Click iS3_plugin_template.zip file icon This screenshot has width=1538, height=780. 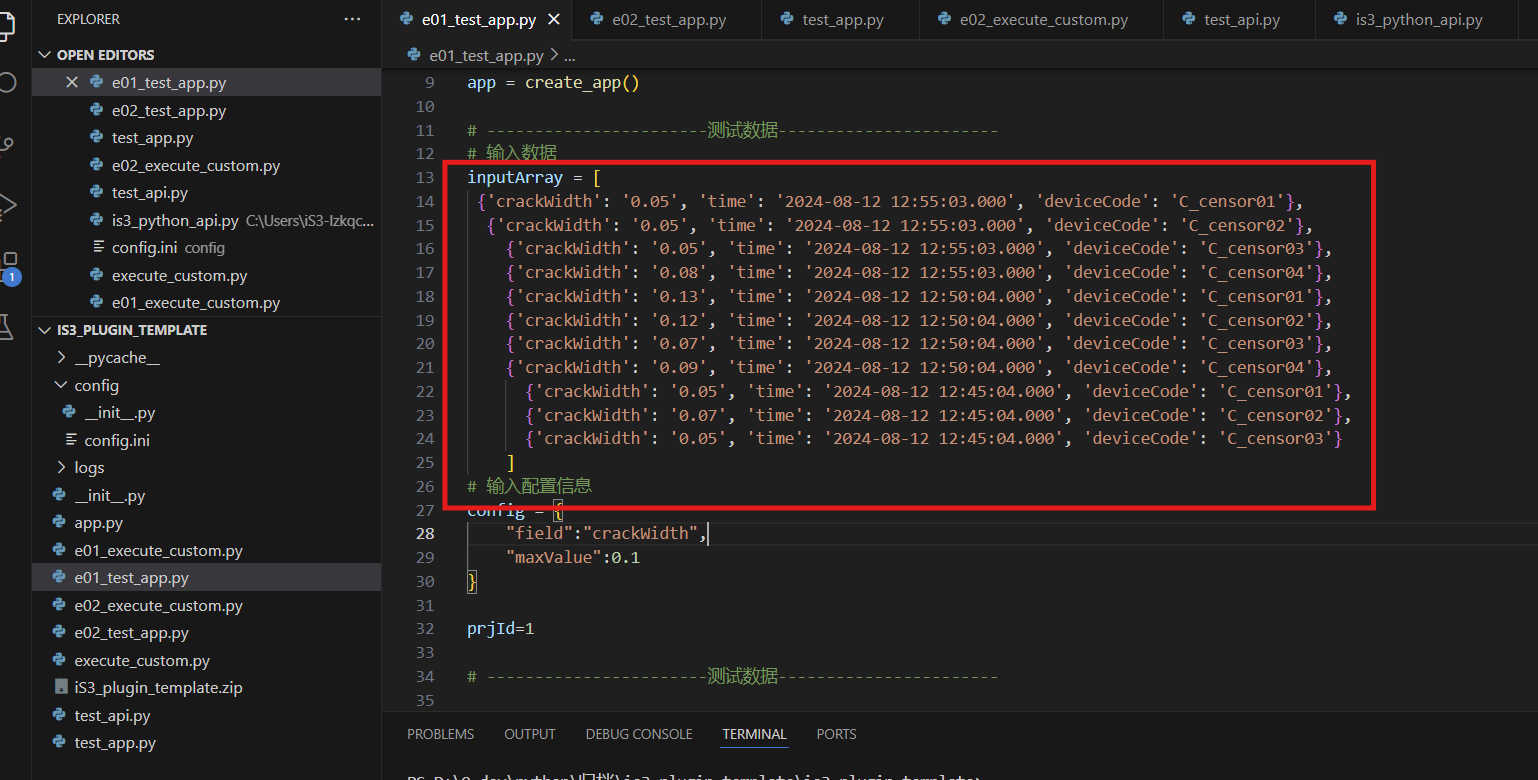(60, 688)
